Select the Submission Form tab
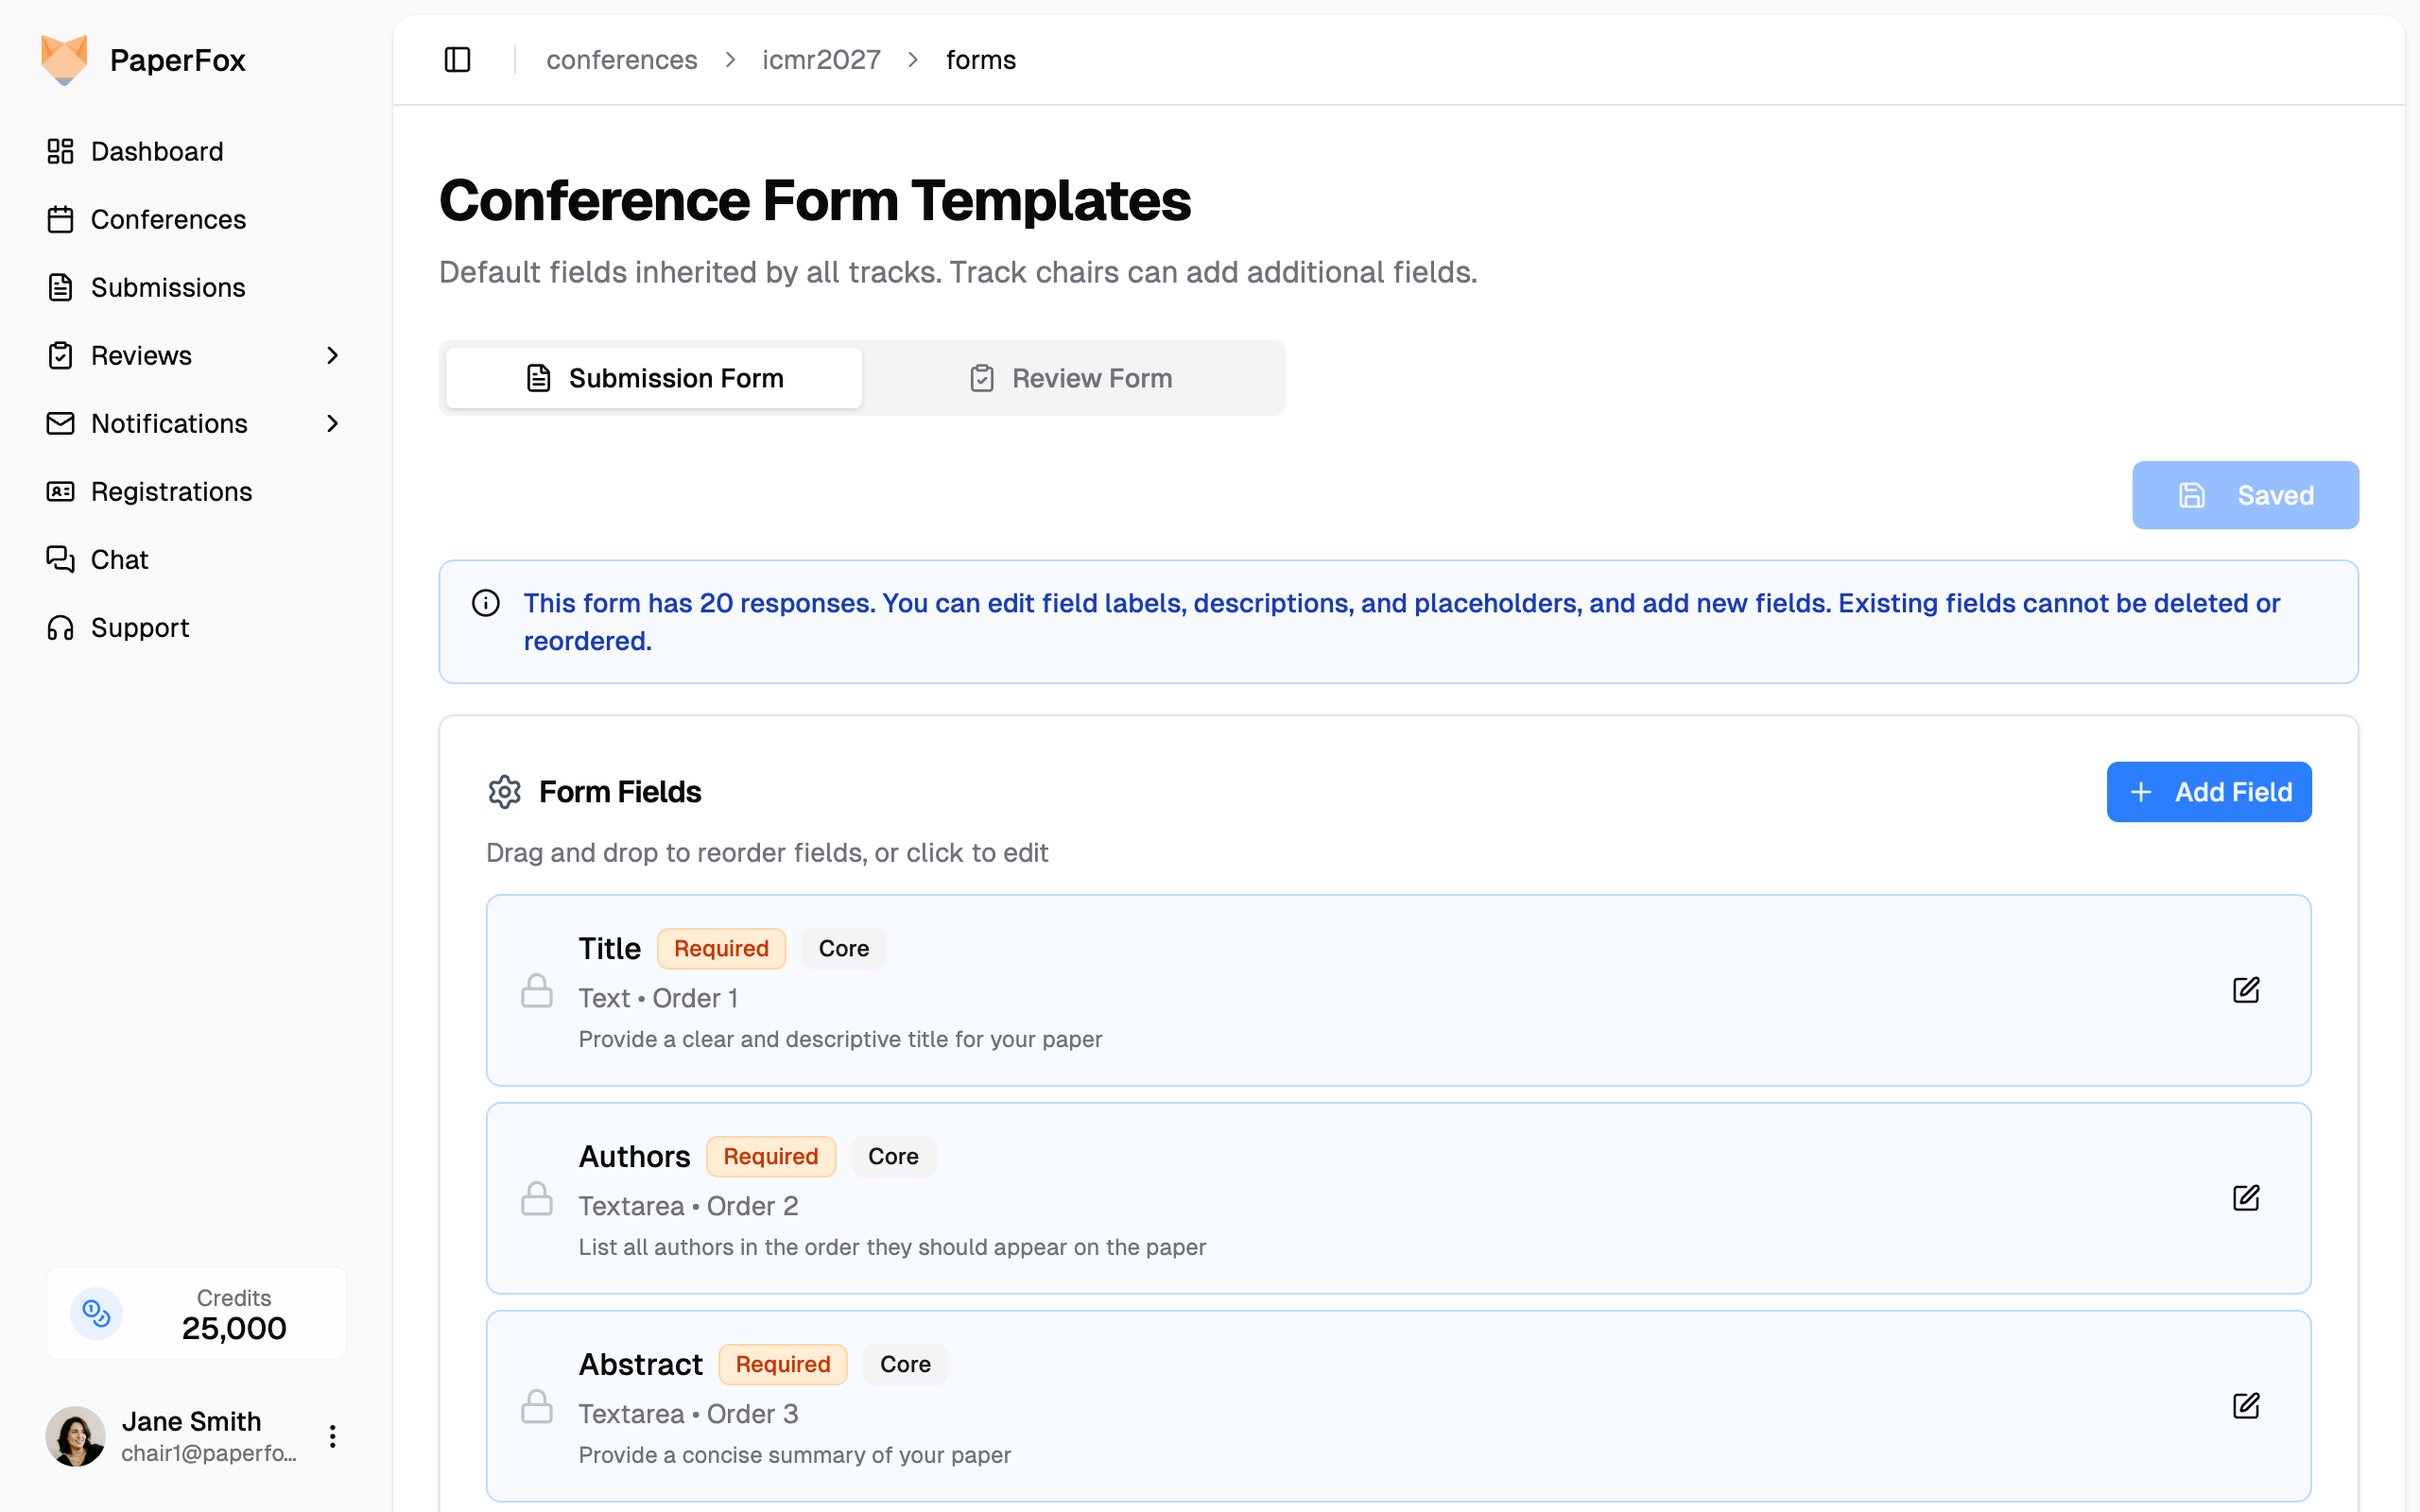This screenshot has width=2420, height=1512. point(654,378)
